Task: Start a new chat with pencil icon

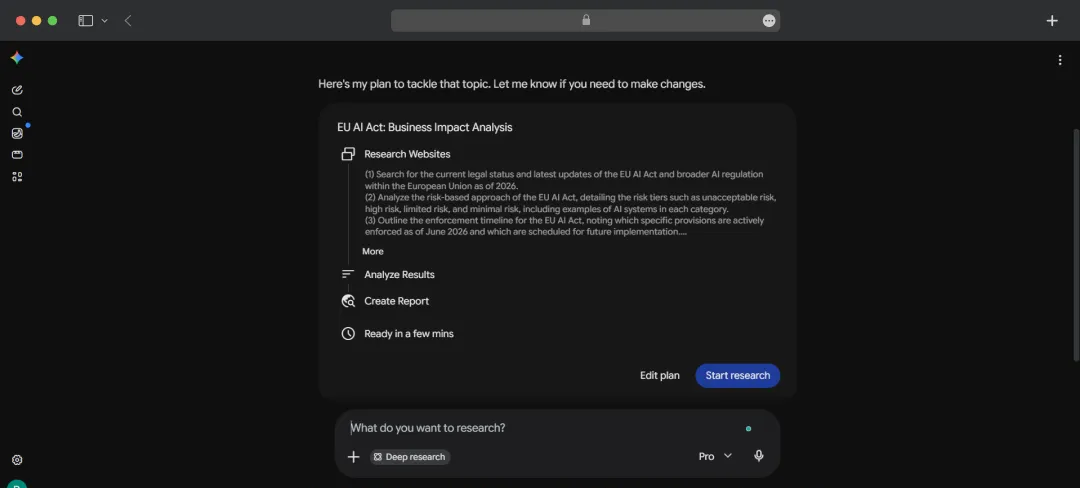Action: tap(17, 89)
